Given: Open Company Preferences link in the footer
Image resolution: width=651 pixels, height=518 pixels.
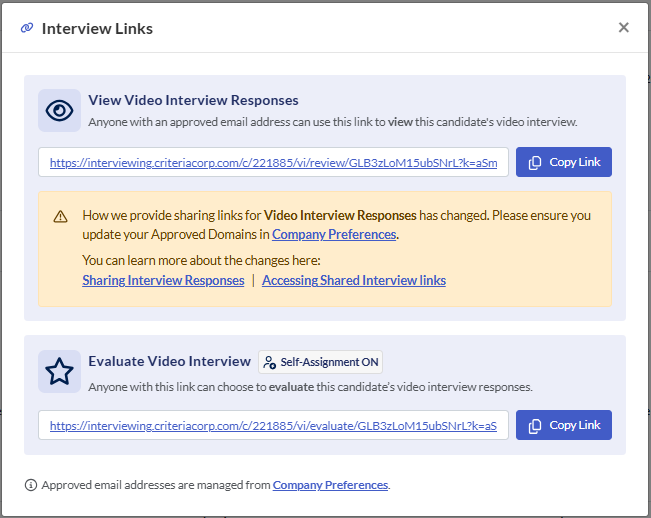Looking at the screenshot, I should click(x=330, y=485).
